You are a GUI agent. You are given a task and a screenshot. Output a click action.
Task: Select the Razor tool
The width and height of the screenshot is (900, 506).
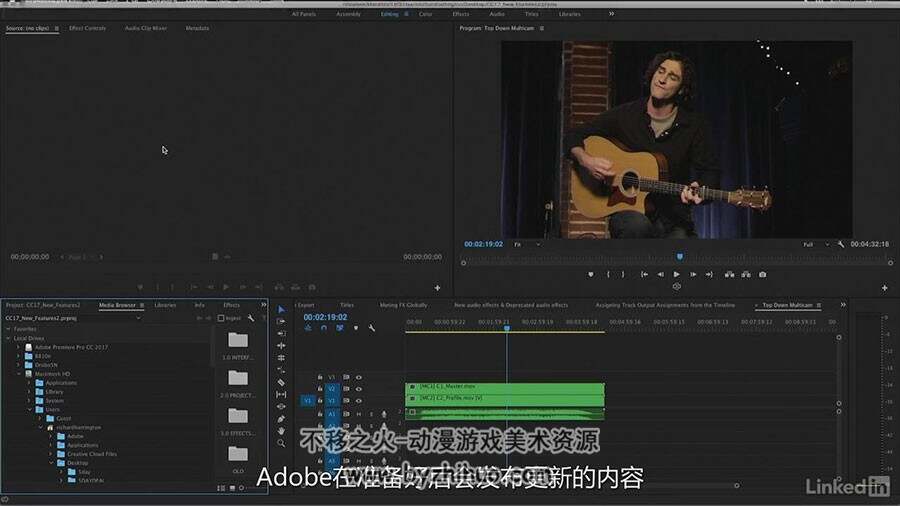click(281, 382)
